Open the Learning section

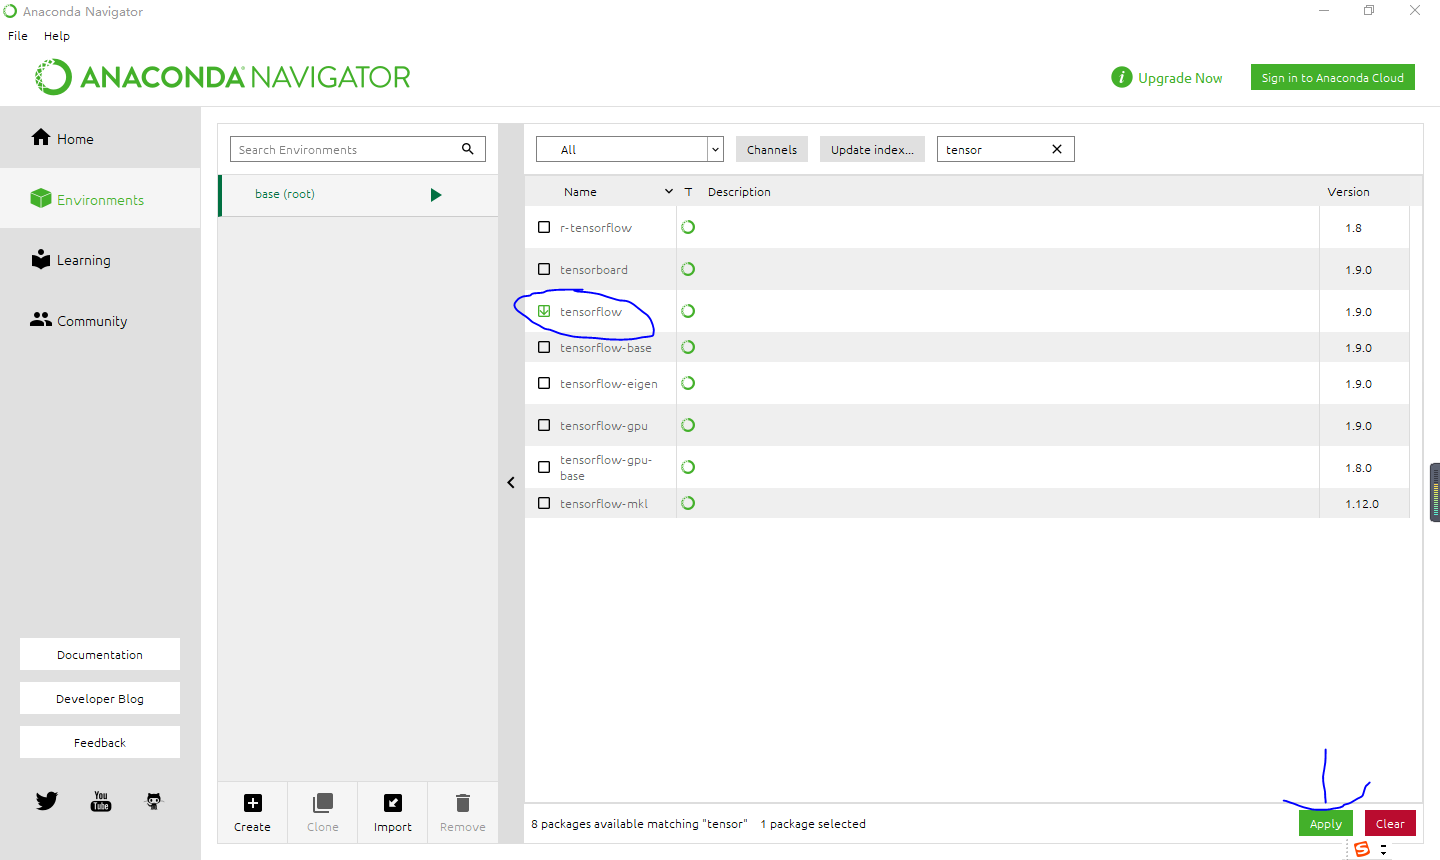pos(100,260)
